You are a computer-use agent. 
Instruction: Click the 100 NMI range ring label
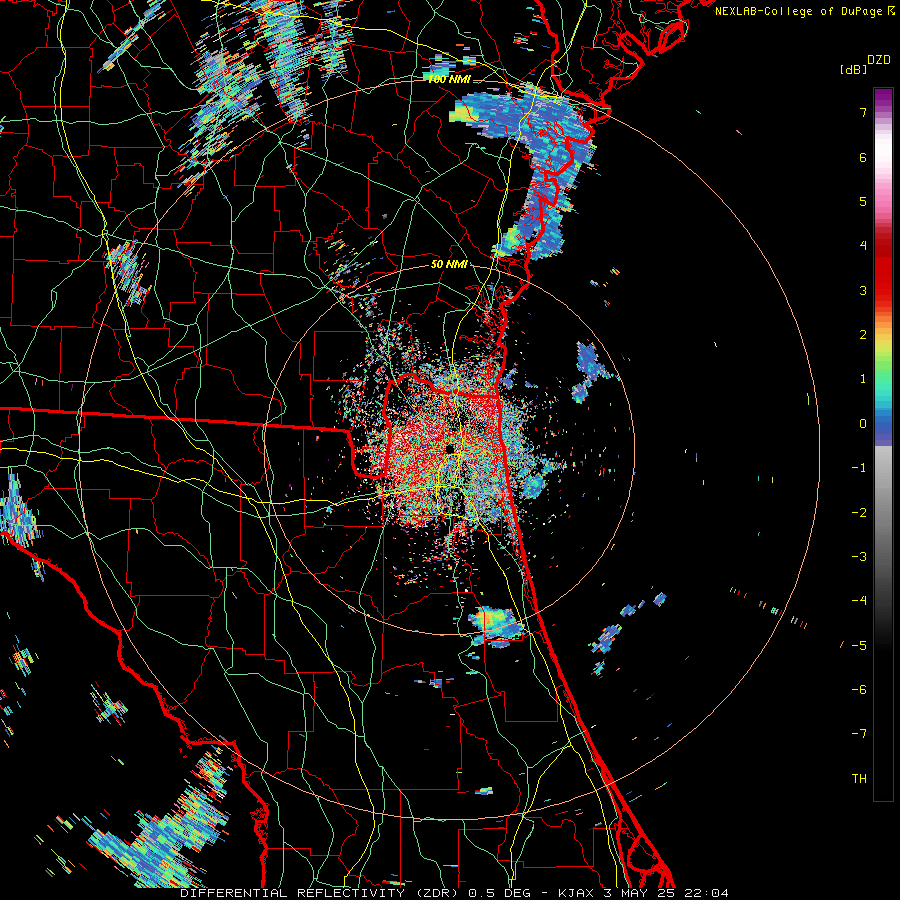(x=449, y=79)
